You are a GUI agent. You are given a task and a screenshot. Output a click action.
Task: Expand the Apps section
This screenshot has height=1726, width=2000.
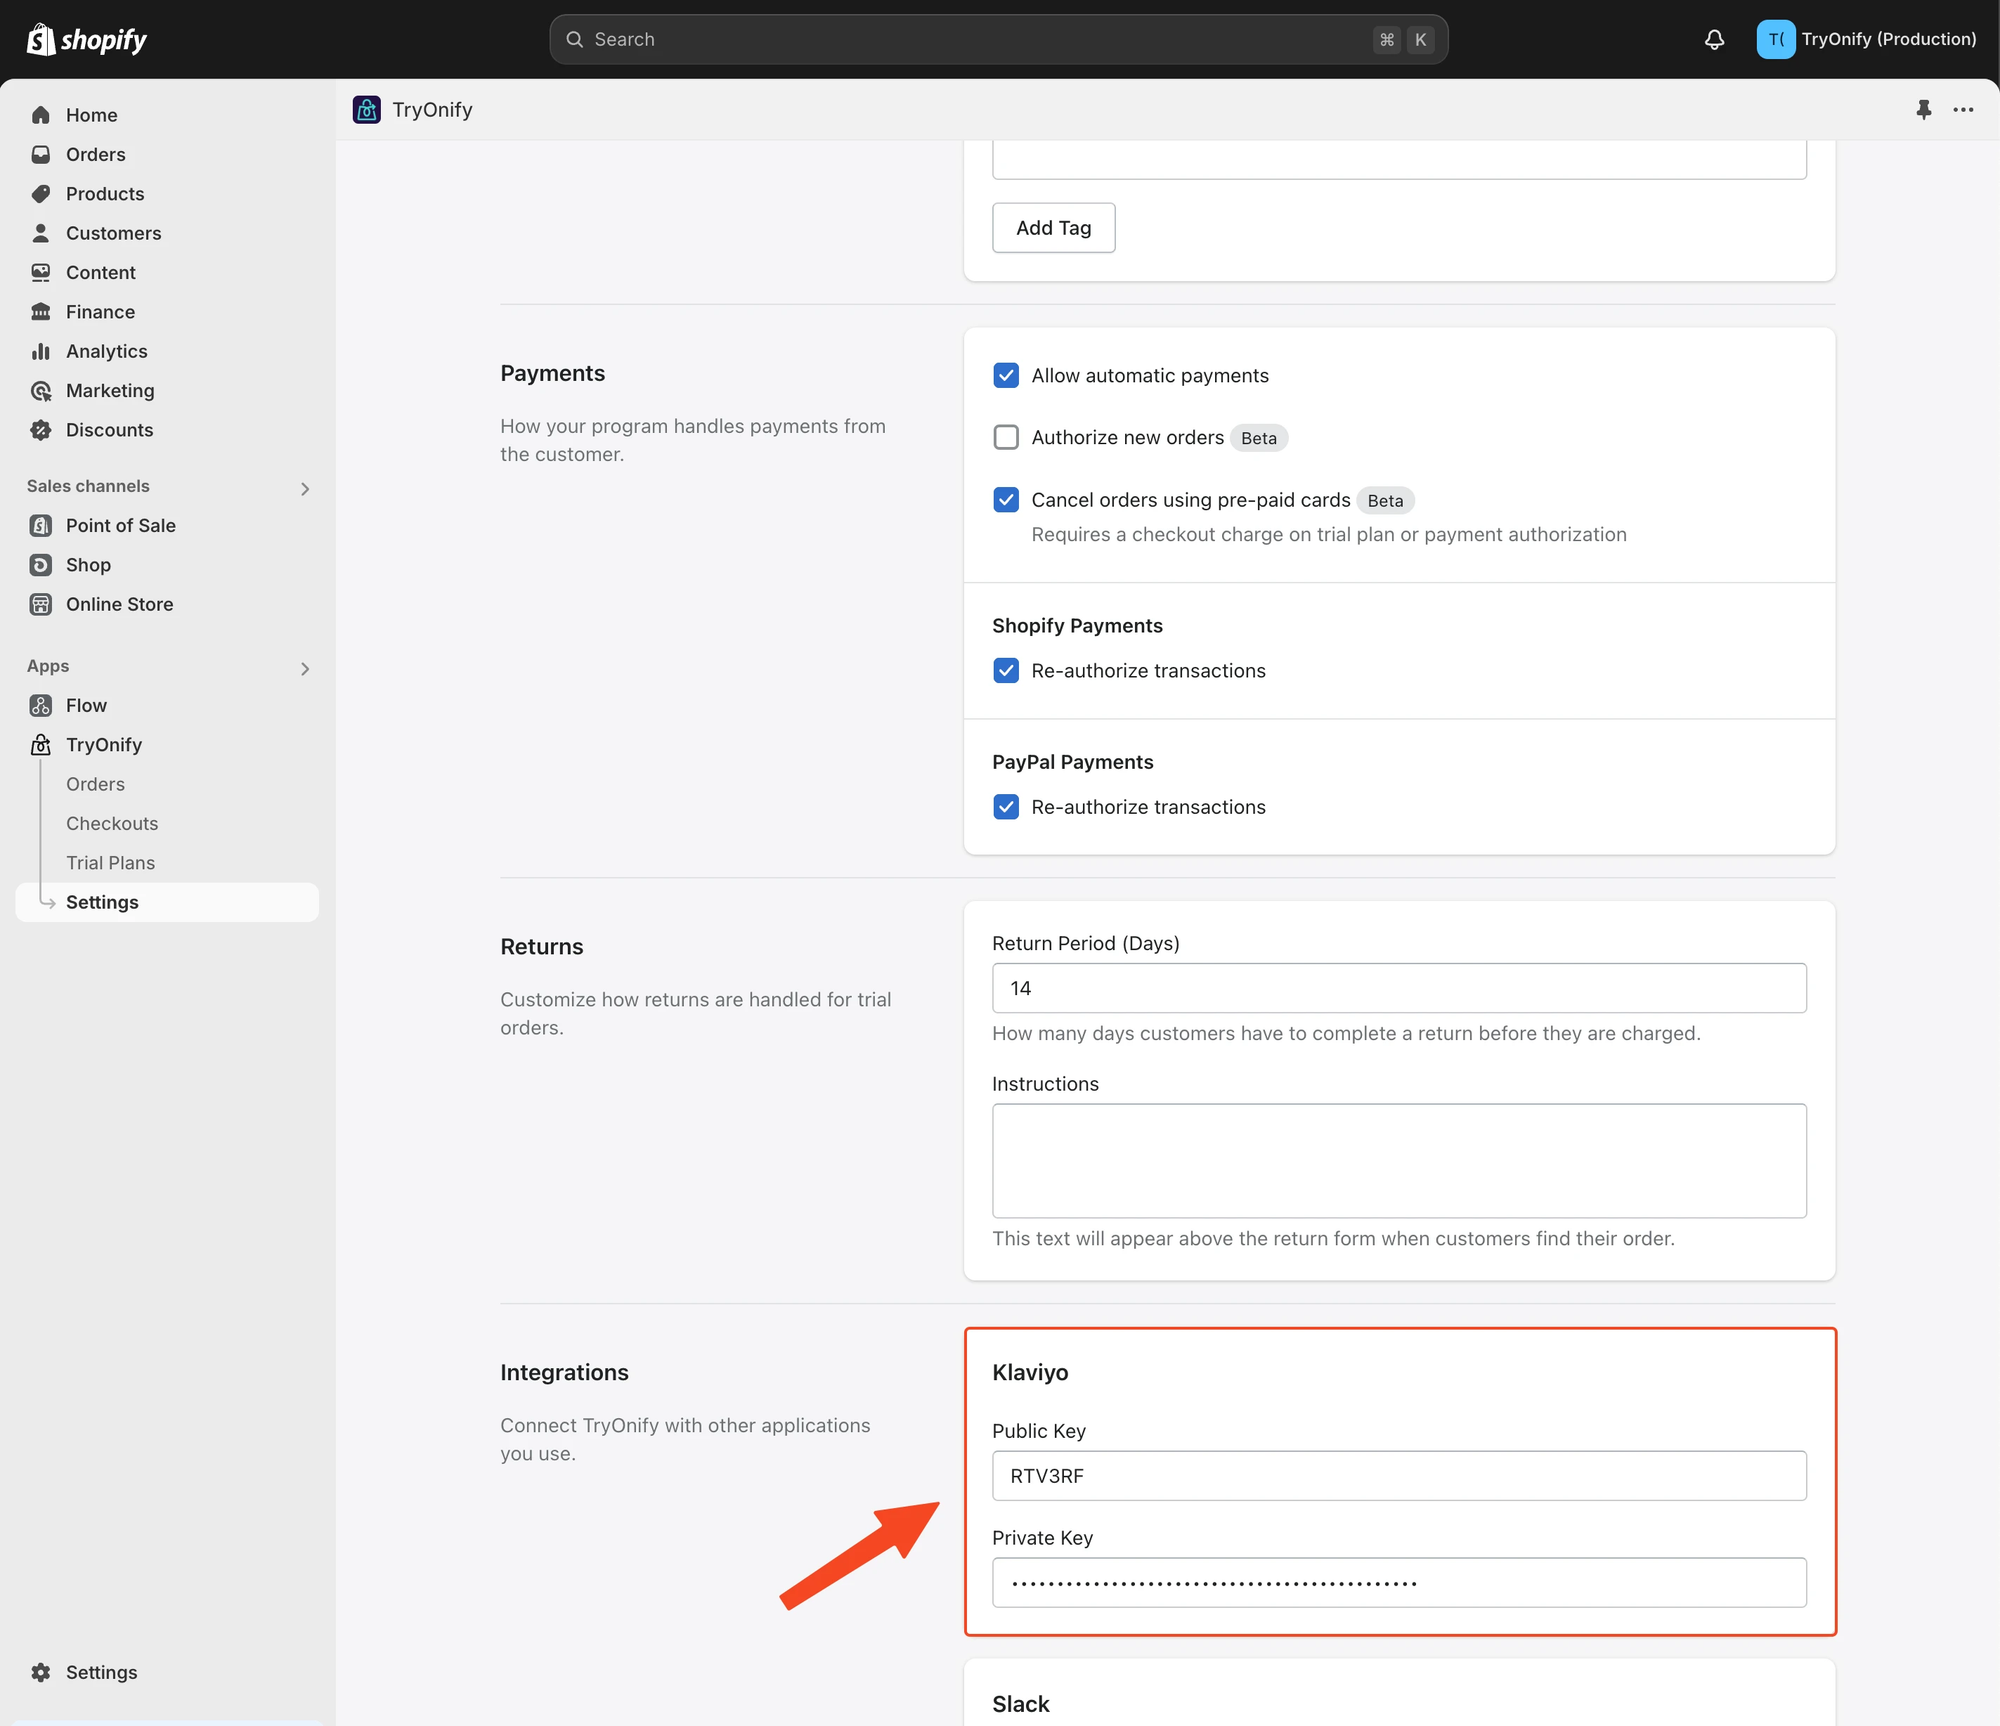[305, 668]
